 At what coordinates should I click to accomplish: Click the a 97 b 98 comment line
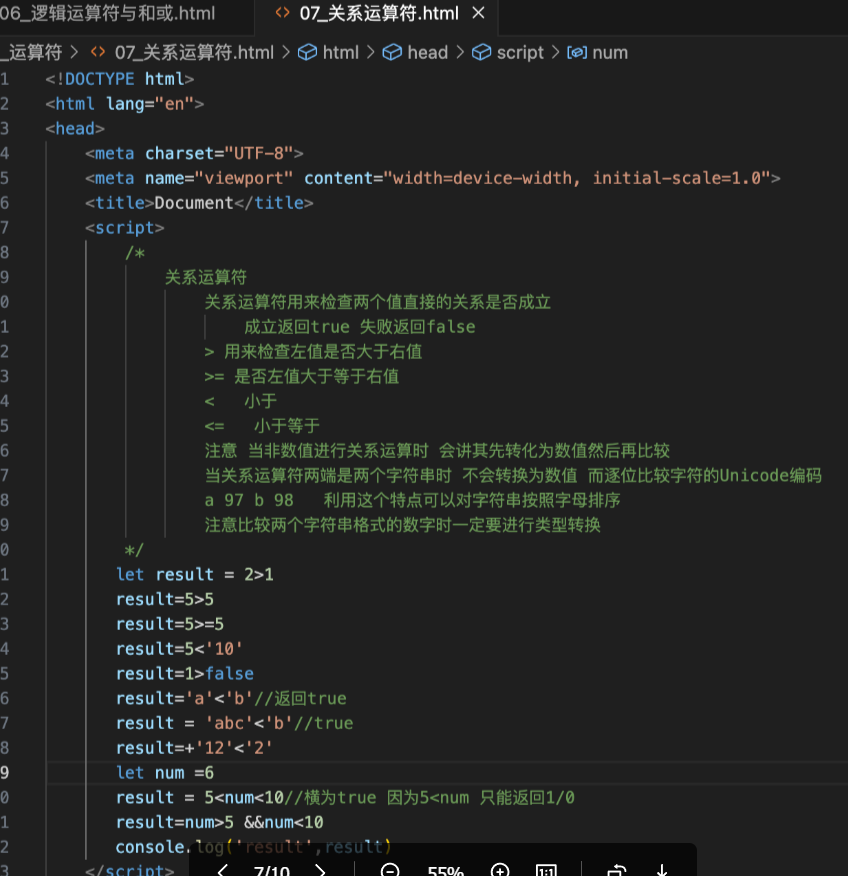pyautogui.click(x=412, y=500)
